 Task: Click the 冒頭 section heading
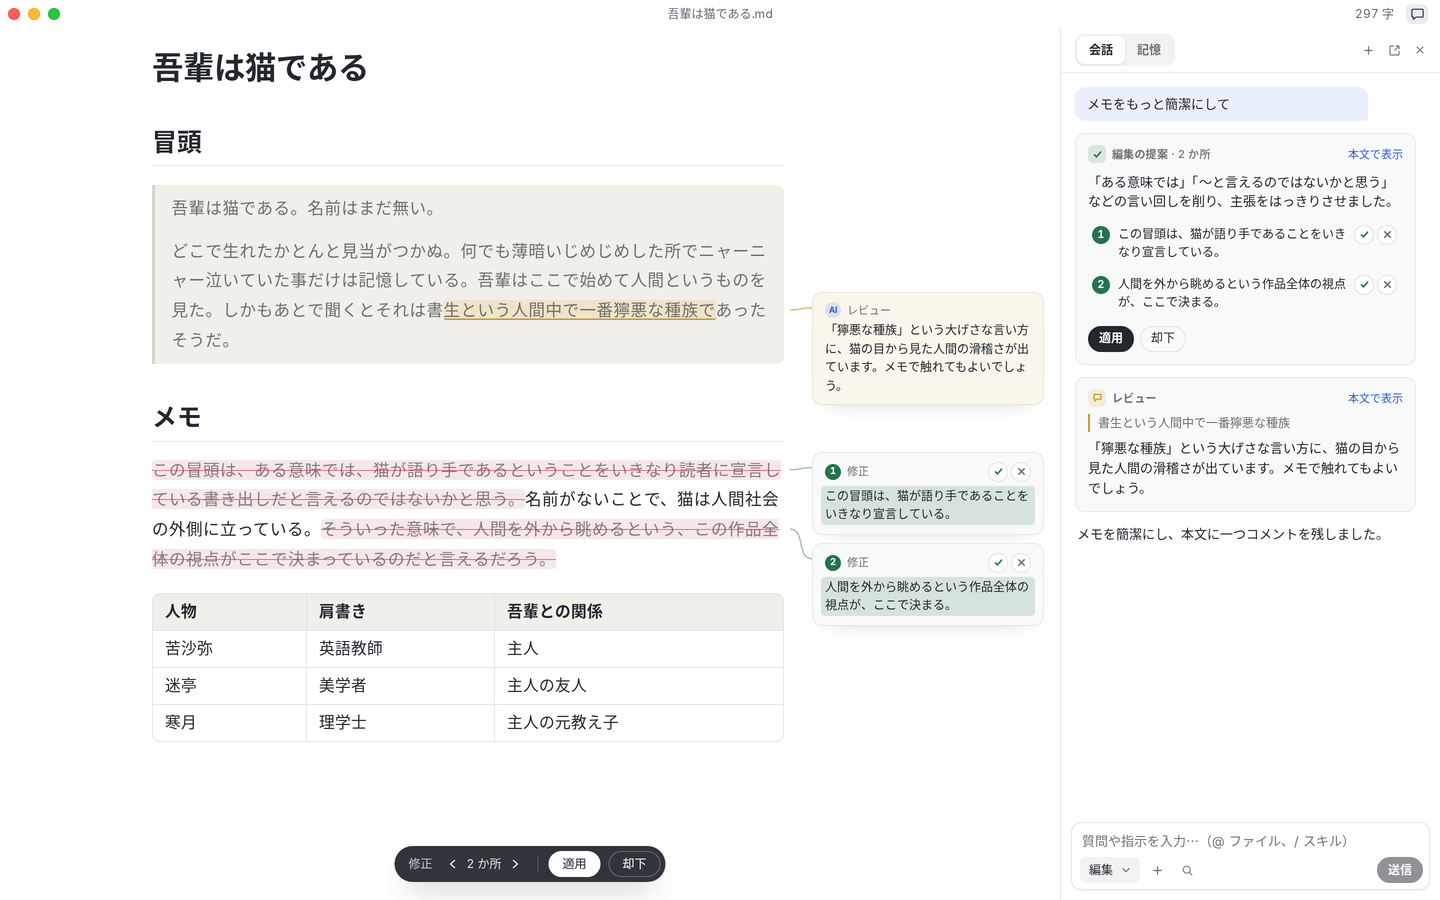[x=177, y=142]
